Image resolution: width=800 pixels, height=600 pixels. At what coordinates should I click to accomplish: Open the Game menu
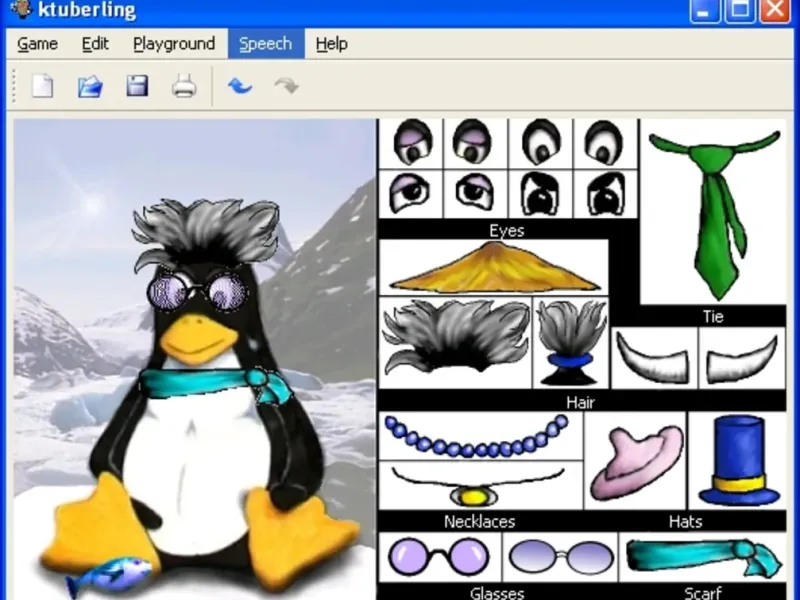37,44
